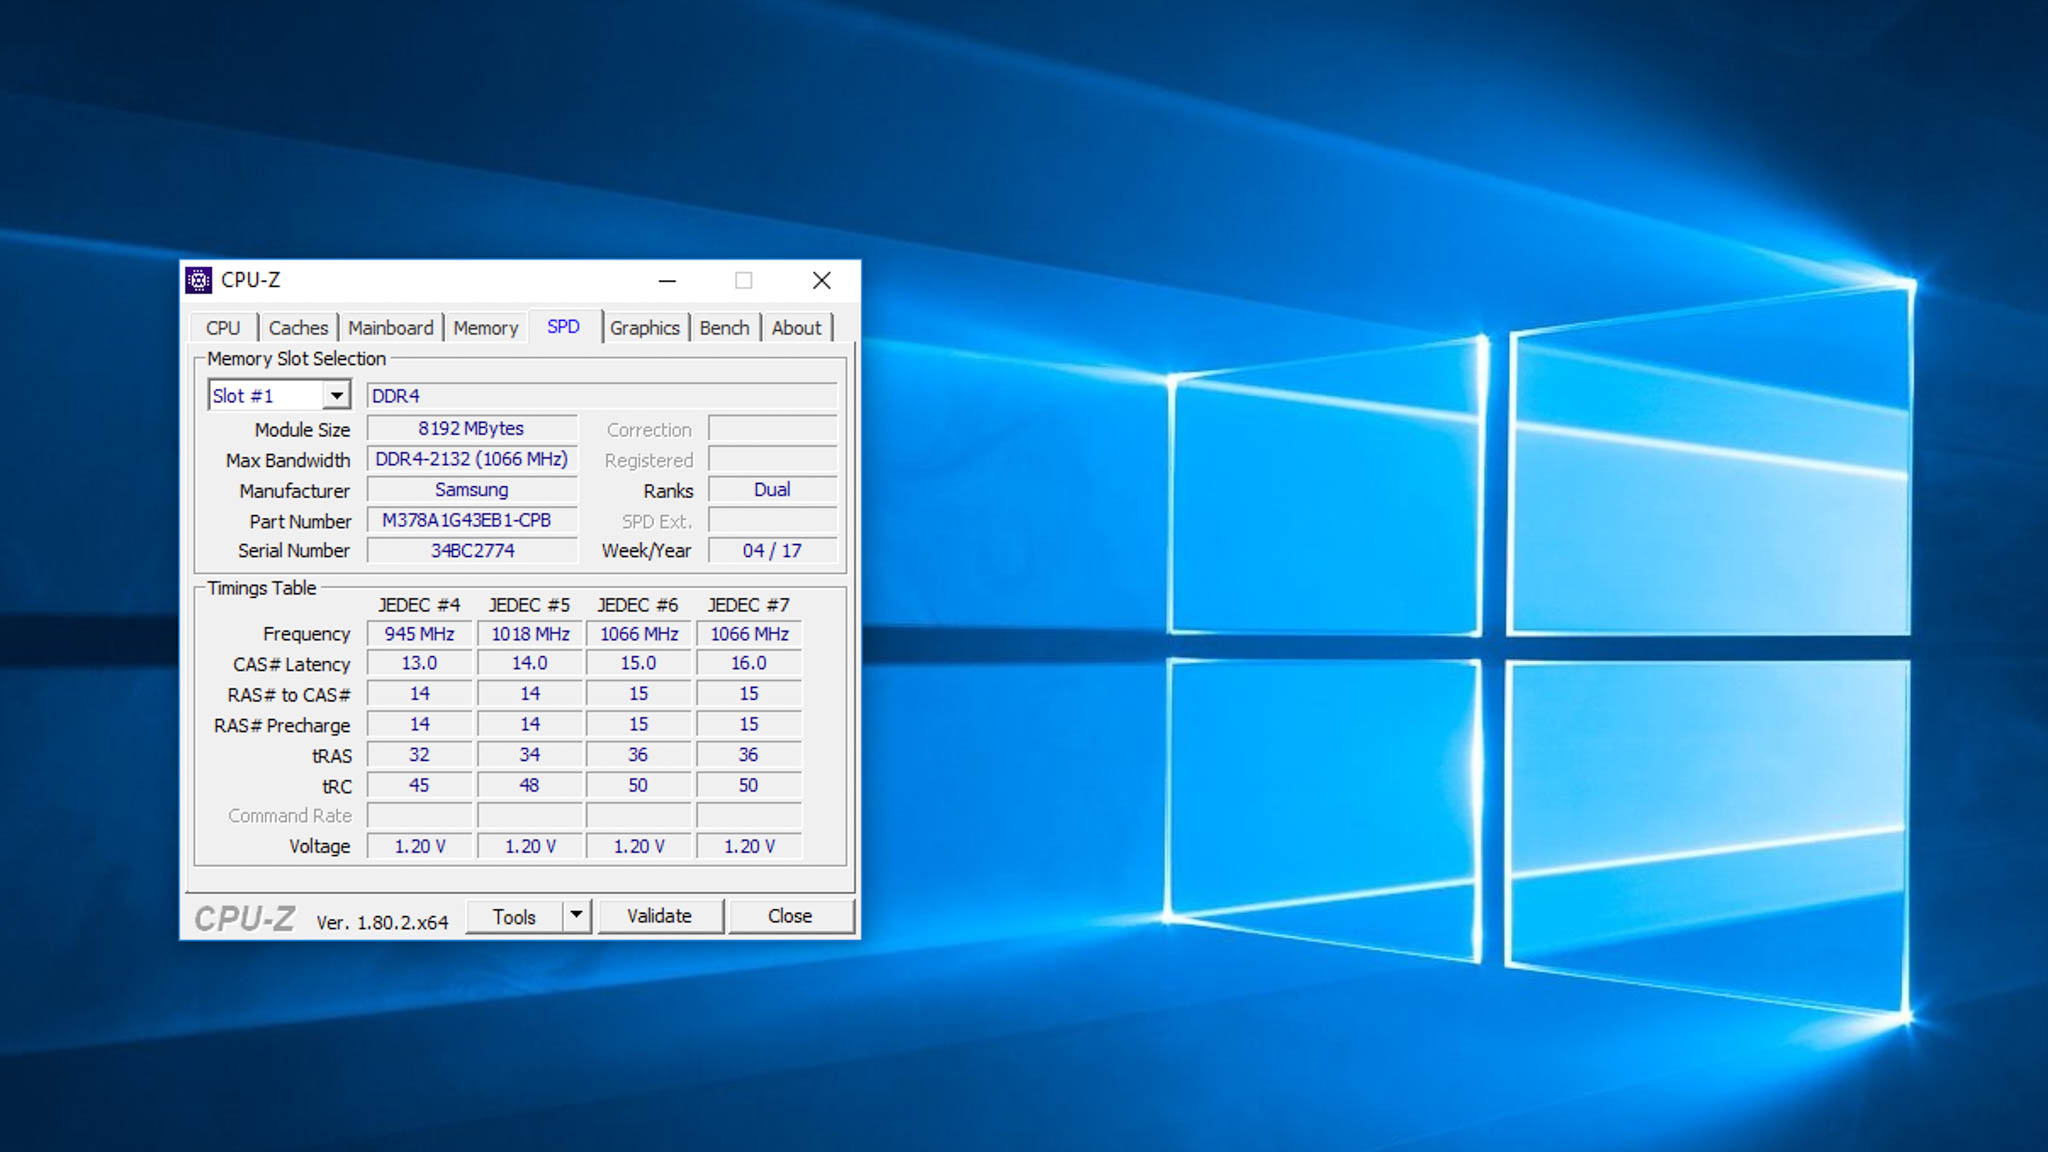The height and width of the screenshot is (1152, 2048).
Task: Select the 14.0 CAS# Latency value
Action: coord(530,663)
